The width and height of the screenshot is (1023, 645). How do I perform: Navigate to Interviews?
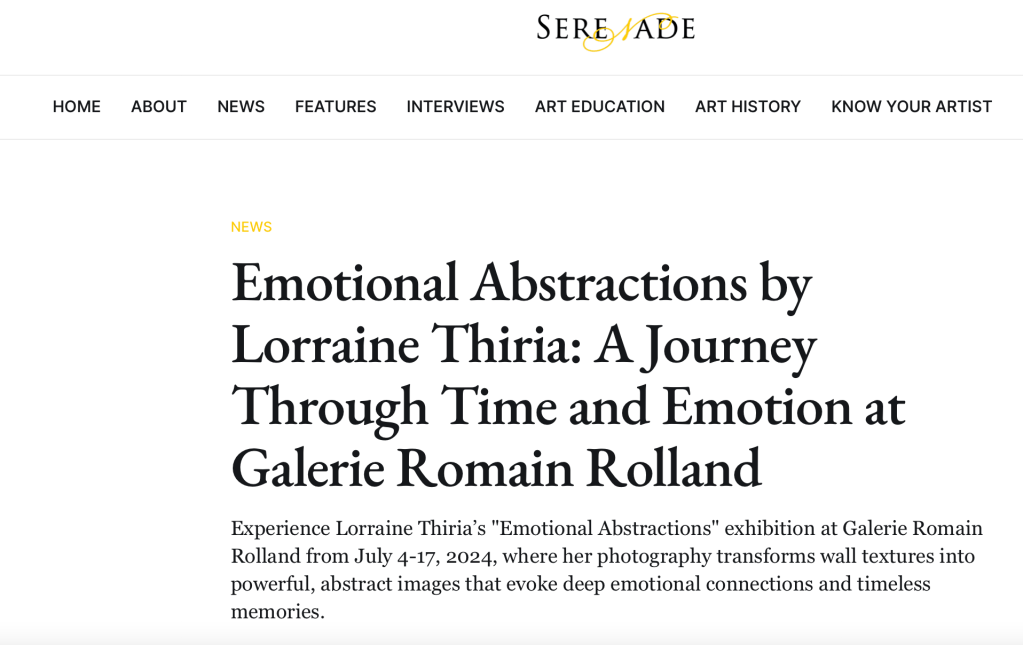[455, 107]
